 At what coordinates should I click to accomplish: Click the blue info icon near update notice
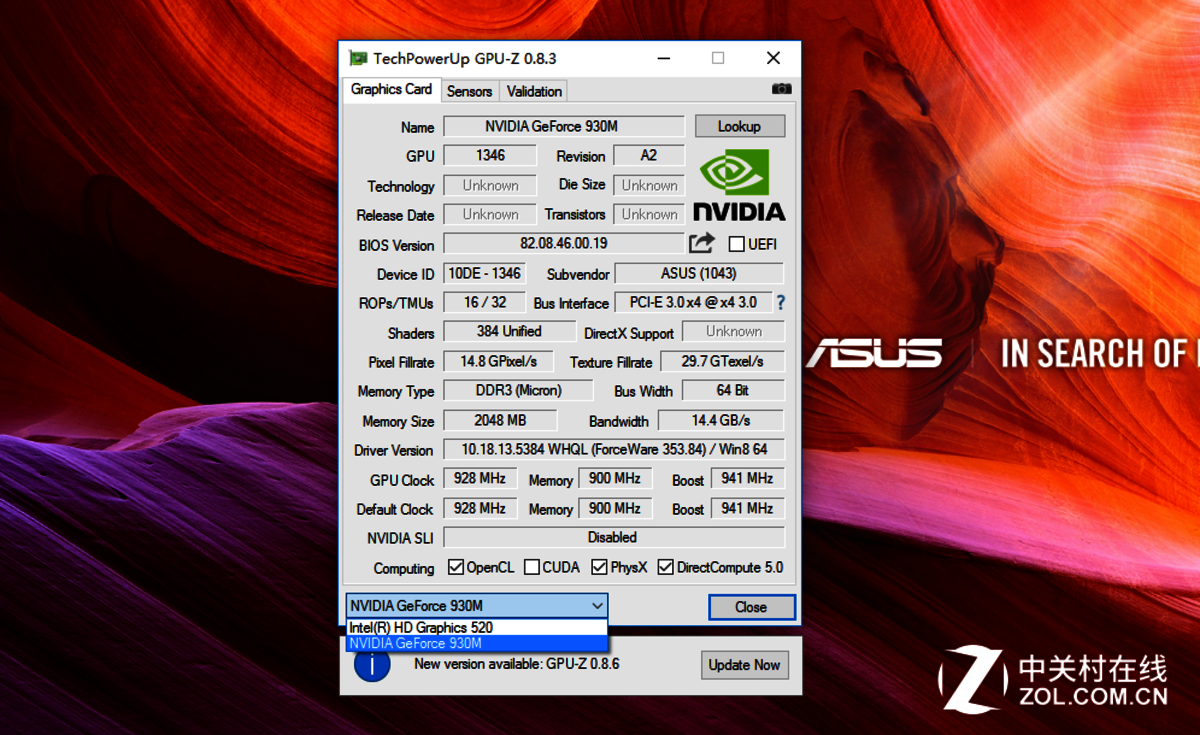click(x=372, y=664)
